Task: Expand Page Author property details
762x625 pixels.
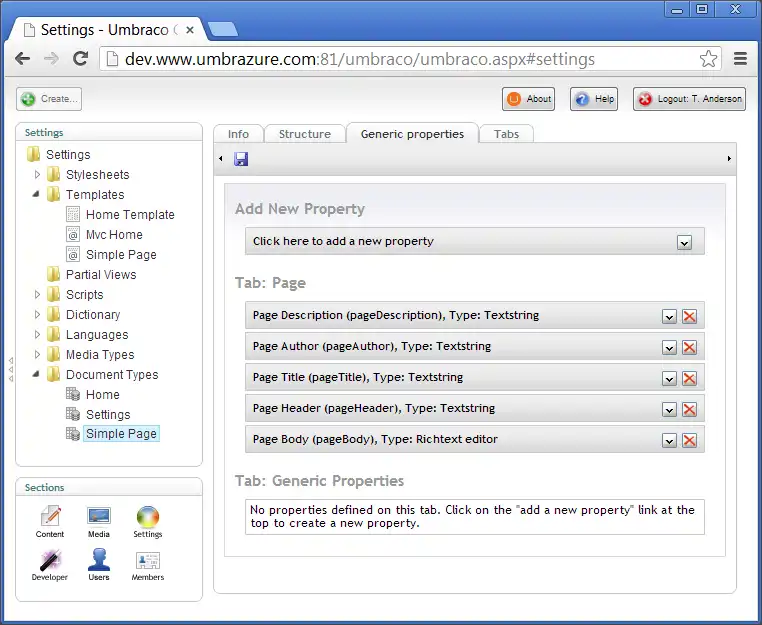Action: click(x=669, y=348)
